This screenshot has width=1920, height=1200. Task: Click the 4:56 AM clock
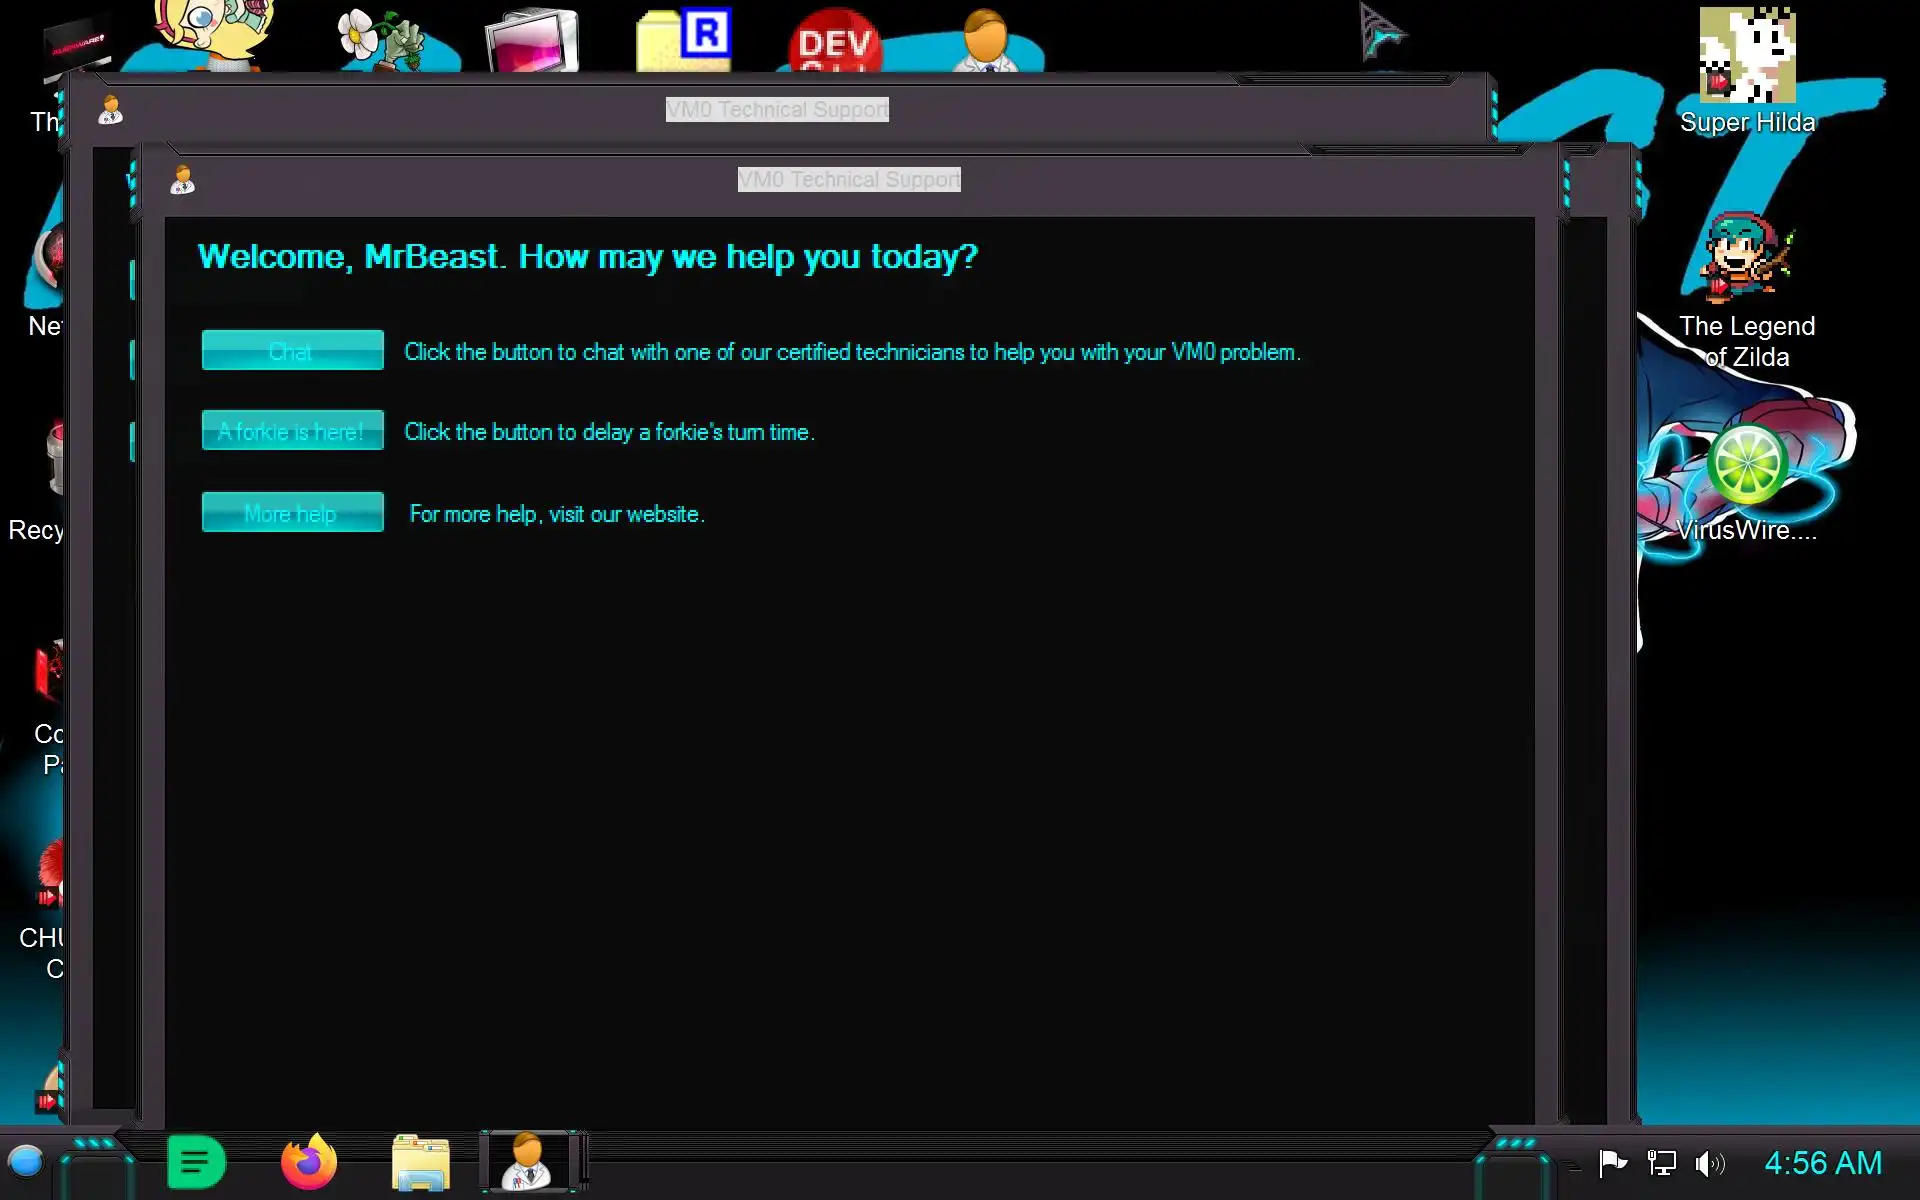pyautogui.click(x=1822, y=1163)
